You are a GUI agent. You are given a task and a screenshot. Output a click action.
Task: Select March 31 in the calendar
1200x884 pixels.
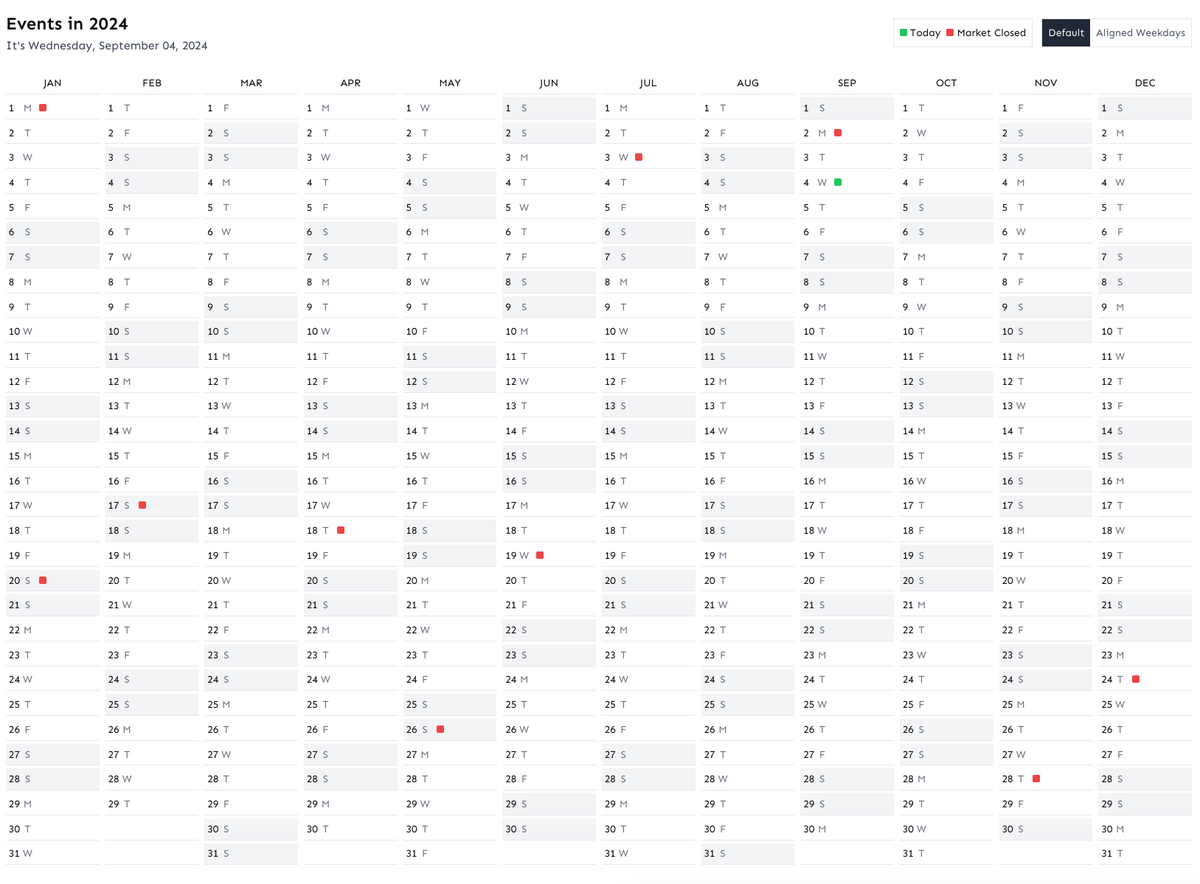coord(251,853)
